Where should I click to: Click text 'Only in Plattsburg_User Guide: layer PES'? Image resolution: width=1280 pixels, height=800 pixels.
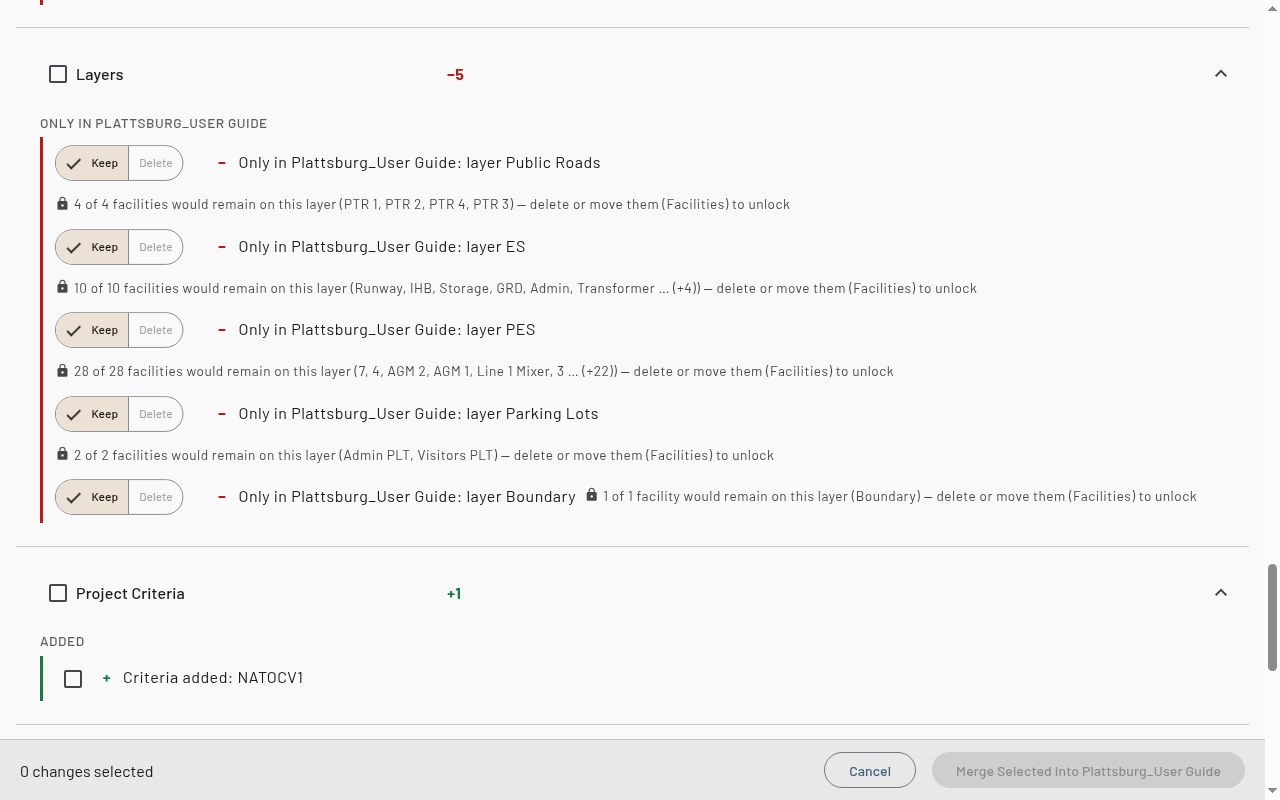click(387, 330)
